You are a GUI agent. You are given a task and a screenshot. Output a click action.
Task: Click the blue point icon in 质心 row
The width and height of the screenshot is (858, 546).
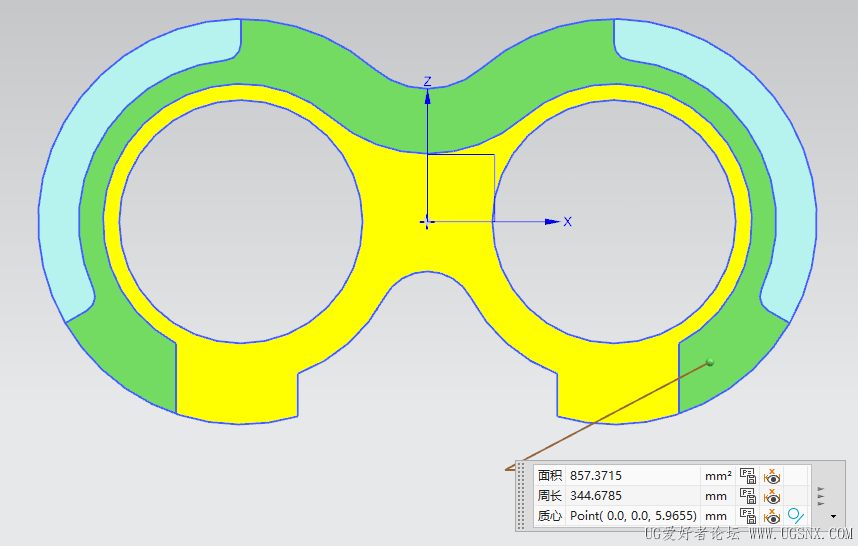pyautogui.click(x=796, y=515)
